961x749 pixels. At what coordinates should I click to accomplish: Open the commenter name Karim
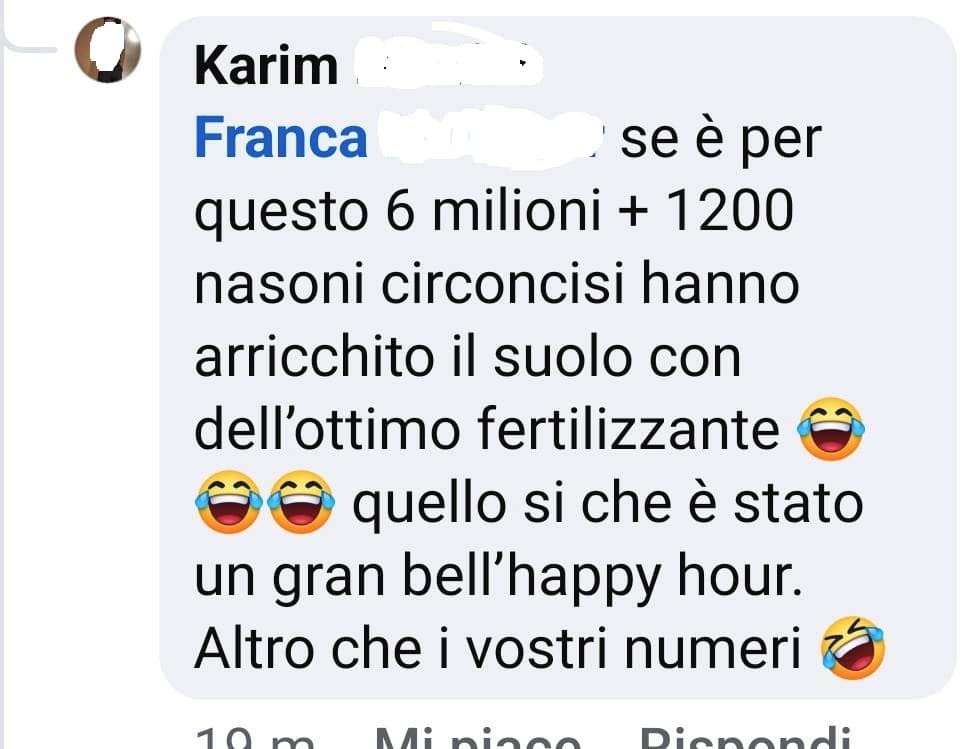(x=266, y=66)
